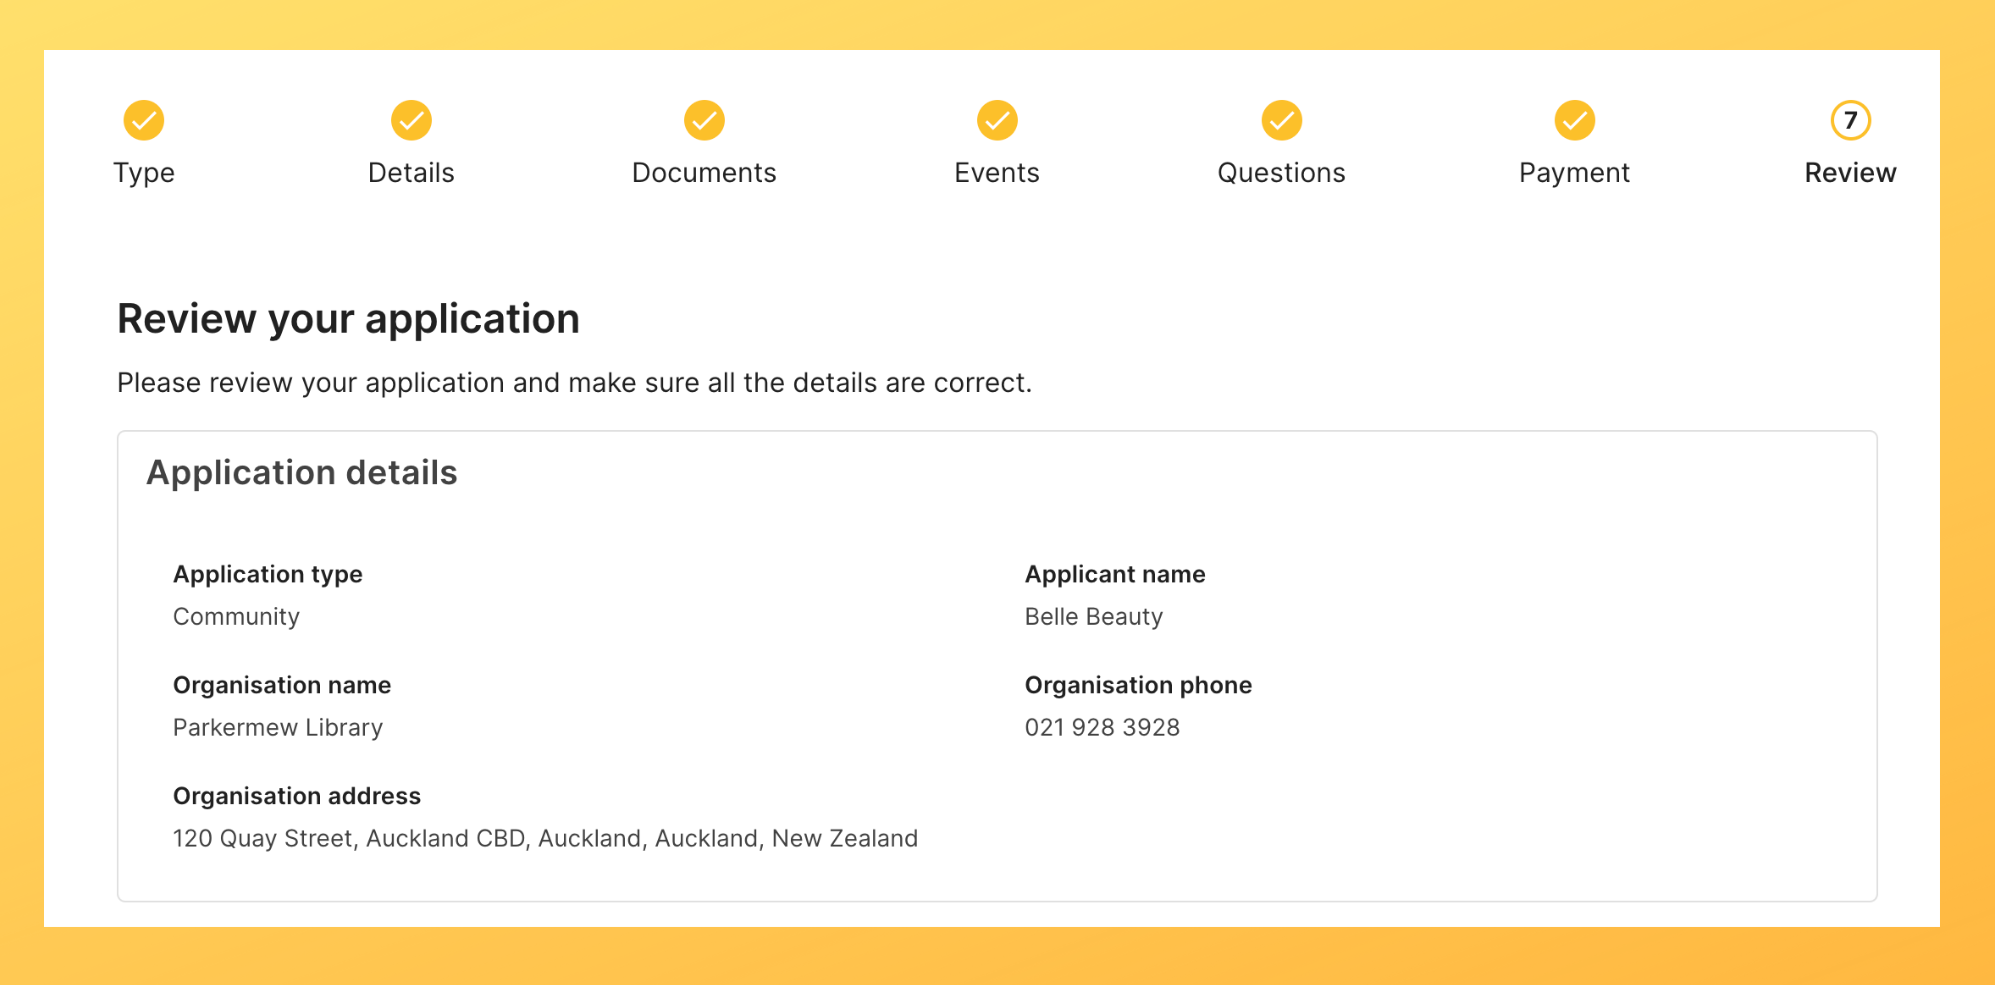Click the 'Applicant name' field label
Image resolution: width=1995 pixels, height=985 pixels.
pyautogui.click(x=1115, y=575)
